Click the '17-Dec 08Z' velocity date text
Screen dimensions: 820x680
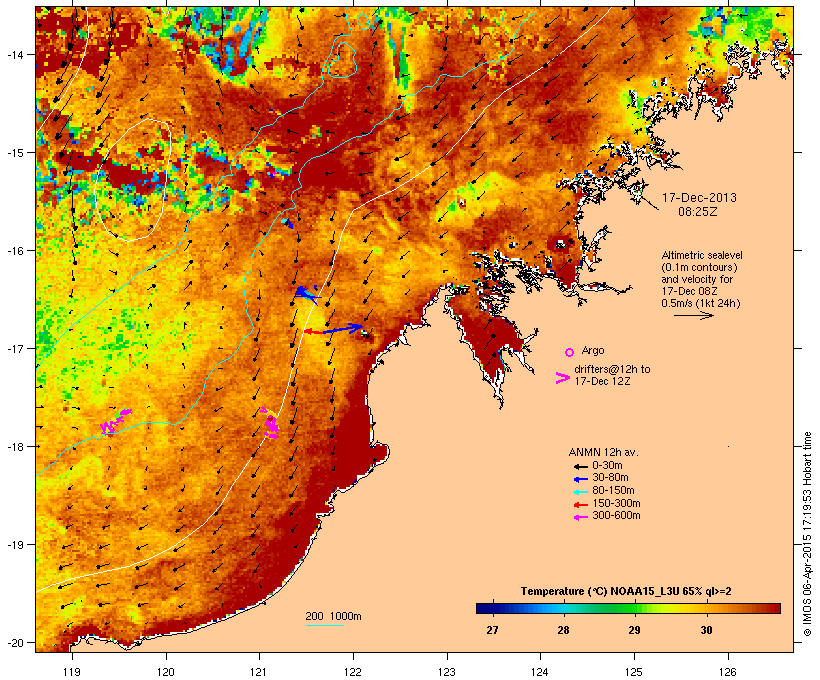click(x=689, y=291)
